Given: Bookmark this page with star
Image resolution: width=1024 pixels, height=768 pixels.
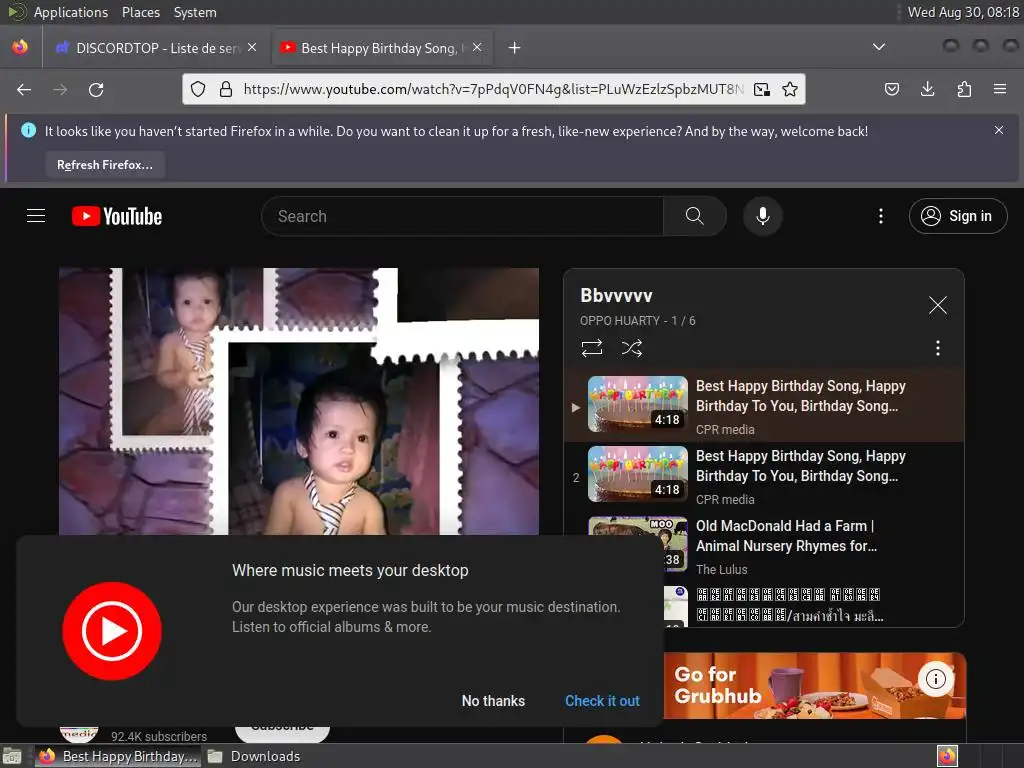Looking at the screenshot, I should point(790,89).
